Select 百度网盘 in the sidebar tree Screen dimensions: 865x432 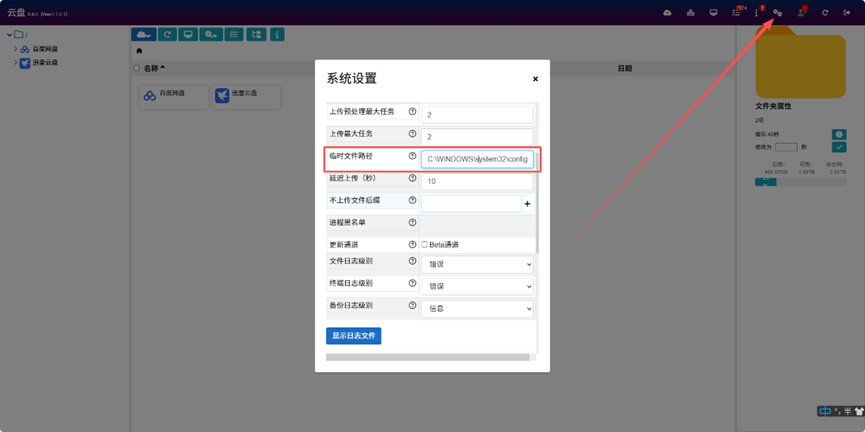45,49
